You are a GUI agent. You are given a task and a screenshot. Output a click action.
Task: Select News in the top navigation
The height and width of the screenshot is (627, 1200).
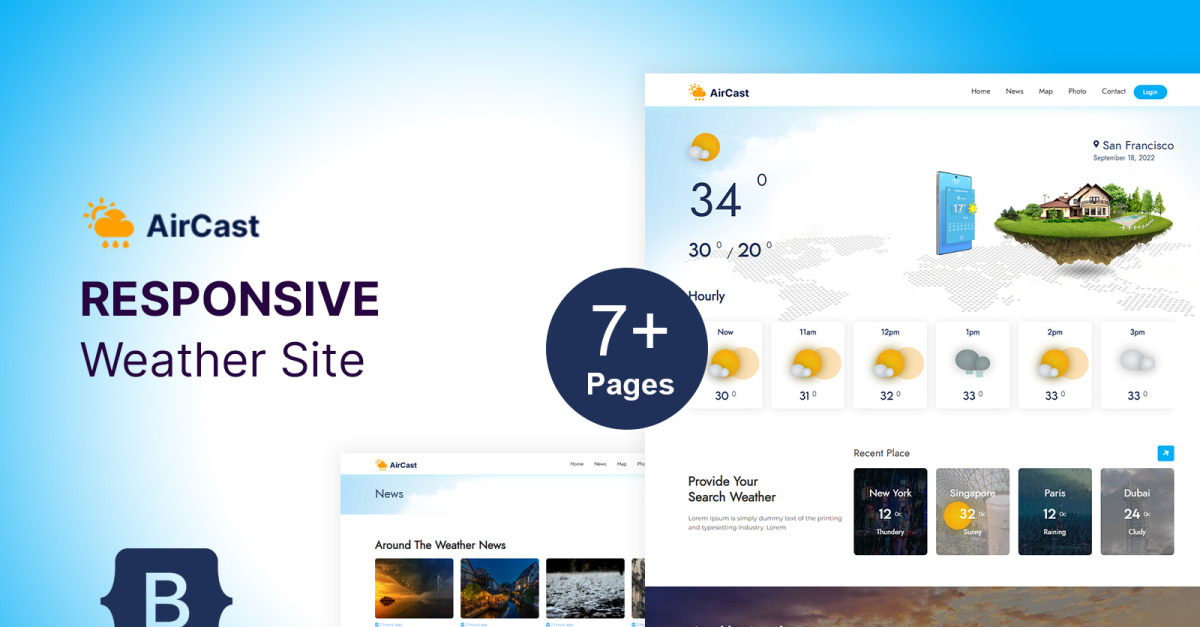(1014, 91)
